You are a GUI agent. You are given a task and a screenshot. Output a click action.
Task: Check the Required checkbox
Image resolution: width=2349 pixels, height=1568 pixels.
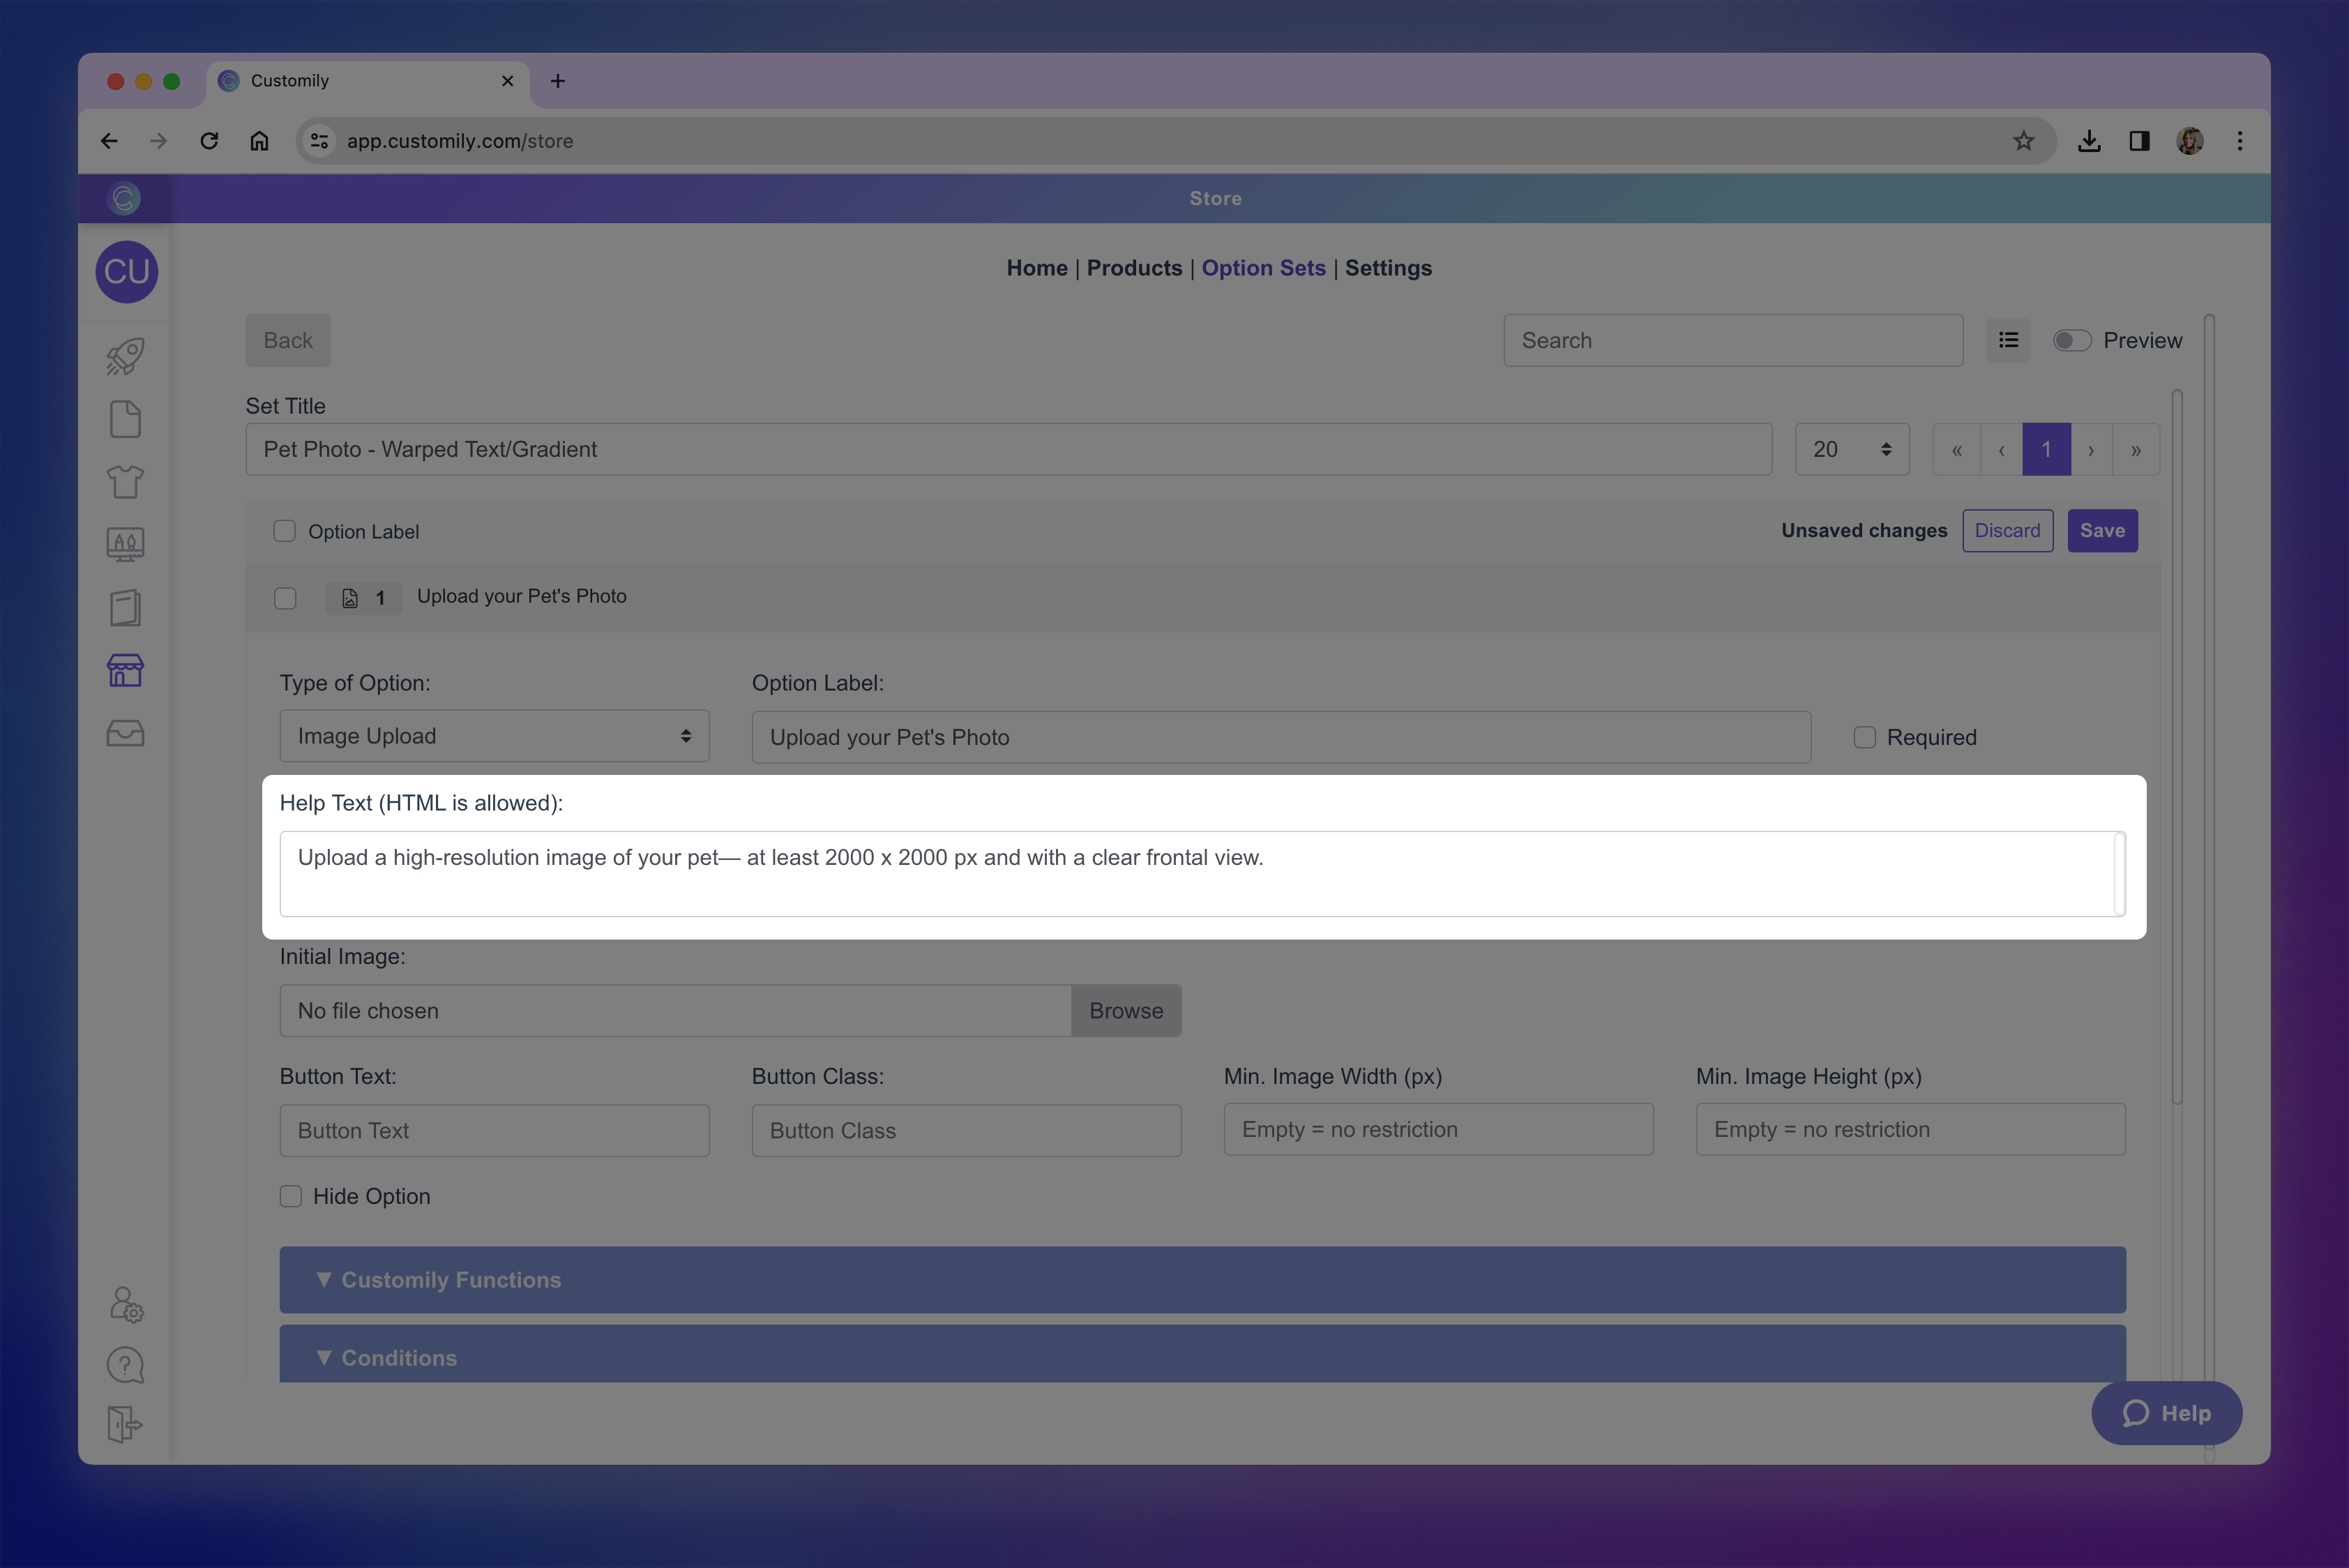[1864, 737]
